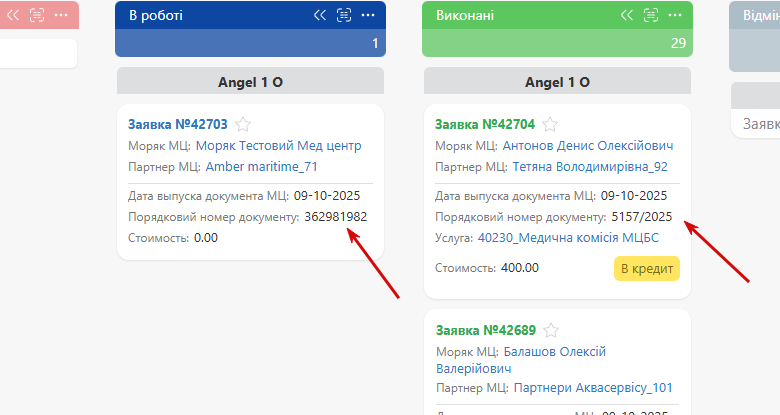This screenshot has height=415, width=780.
Task: Collapse the "Виконані" column with double chevron
Action: tap(627, 15)
